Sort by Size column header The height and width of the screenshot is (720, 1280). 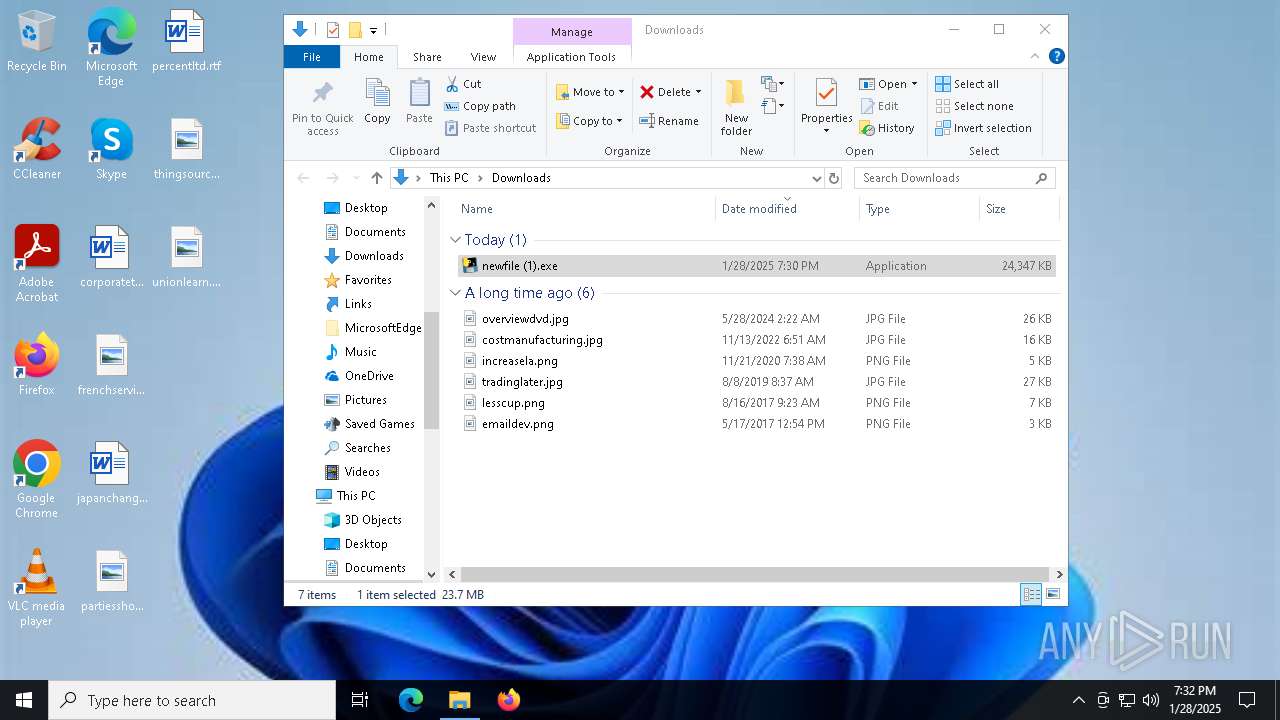pyautogui.click(x=1018, y=209)
